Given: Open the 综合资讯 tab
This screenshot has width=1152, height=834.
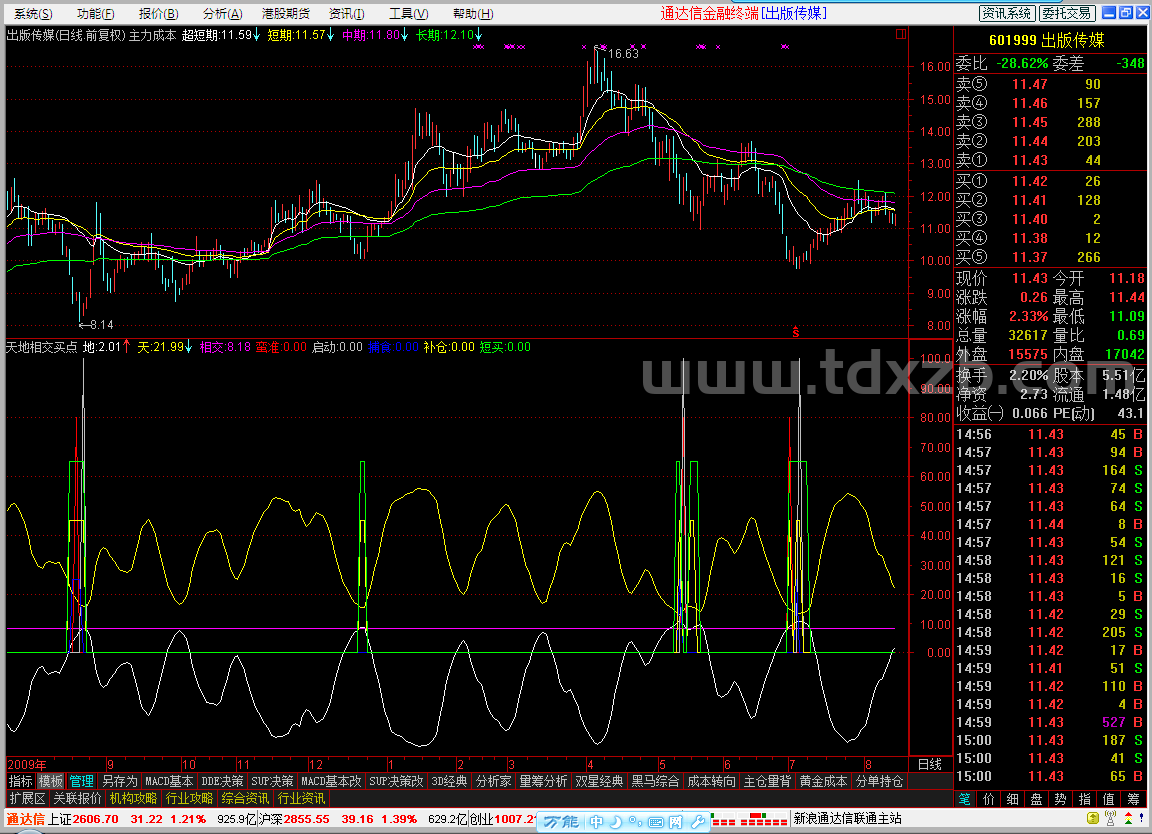Looking at the screenshot, I should (x=245, y=798).
